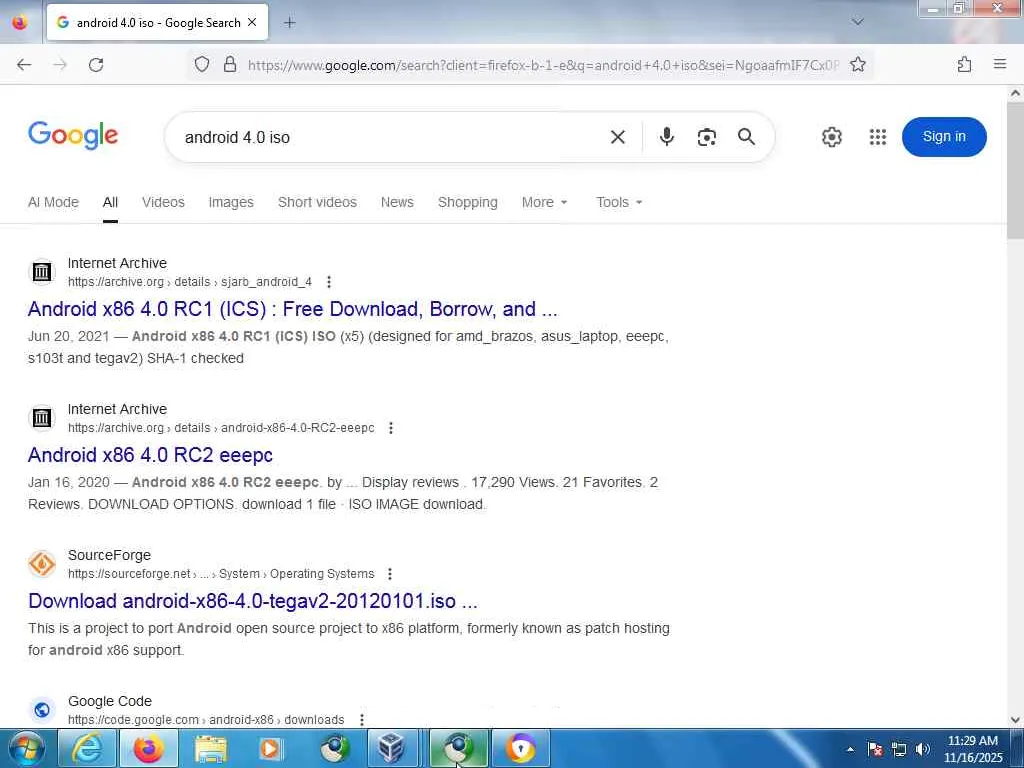
Task: Expand the More dropdown
Action: (545, 202)
